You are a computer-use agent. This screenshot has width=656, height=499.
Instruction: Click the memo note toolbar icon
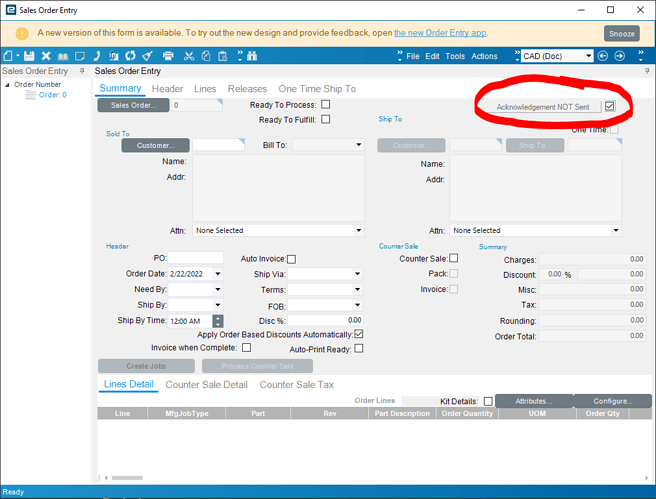tap(80, 56)
